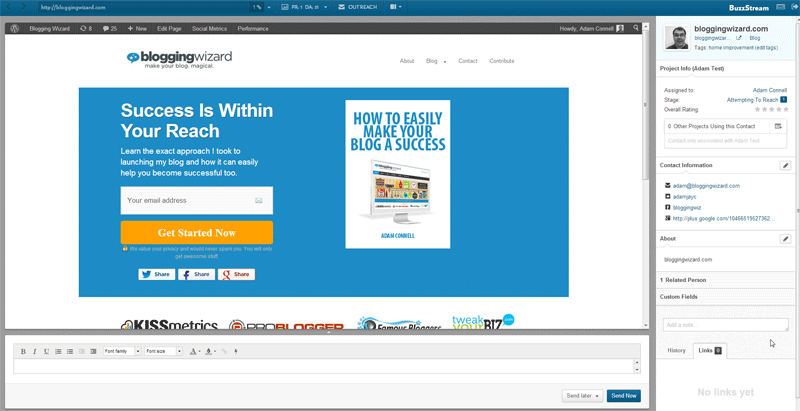Open Social Metrics in the admin bar
Viewport: 800px width, 411px height.
(209, 29)
